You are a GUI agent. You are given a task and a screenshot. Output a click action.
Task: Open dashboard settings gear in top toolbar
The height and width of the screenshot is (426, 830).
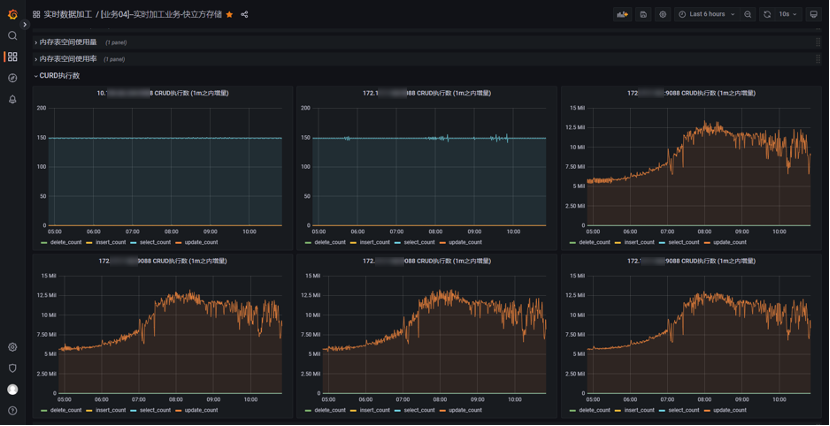click(663, 15)
